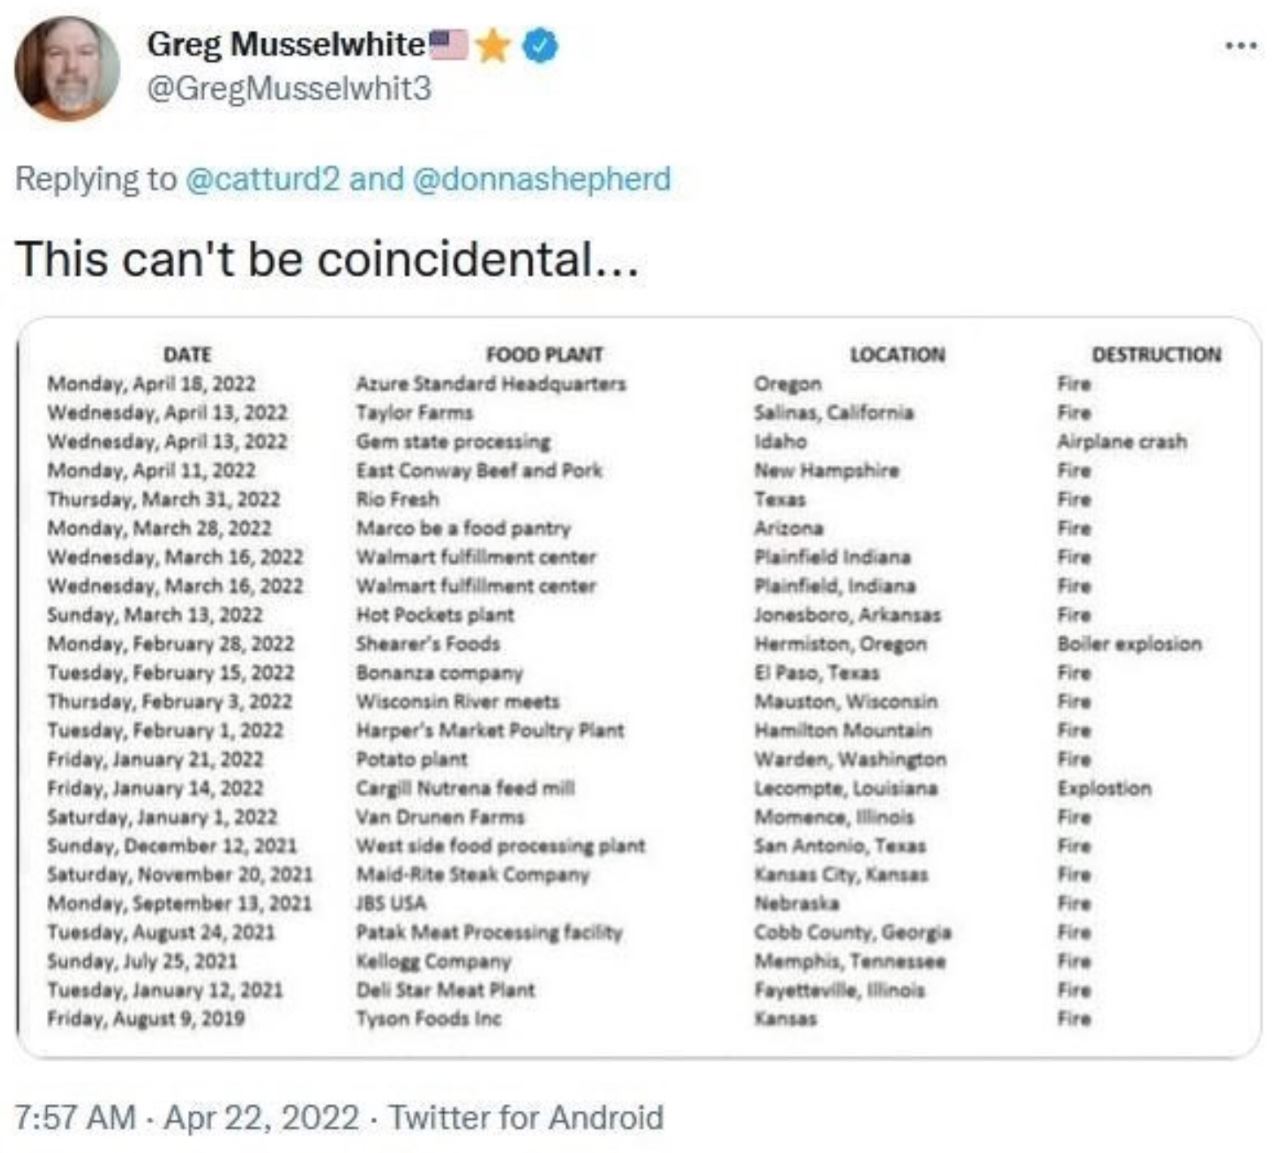Viewport: 1277px width, 1153px height.
Task: Click the DESTRUCTION column header in image
Action: click(1156, 354)
